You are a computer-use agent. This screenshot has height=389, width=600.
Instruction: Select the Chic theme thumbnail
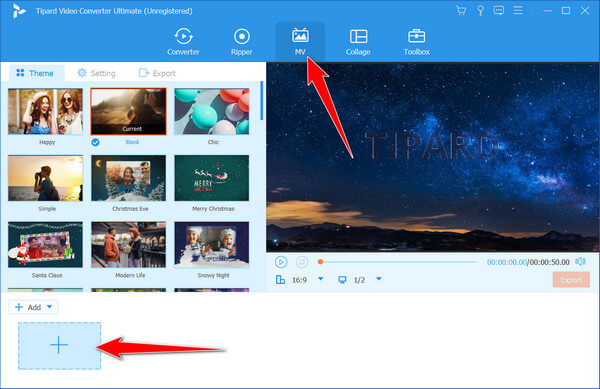click(x=212, y=111)
